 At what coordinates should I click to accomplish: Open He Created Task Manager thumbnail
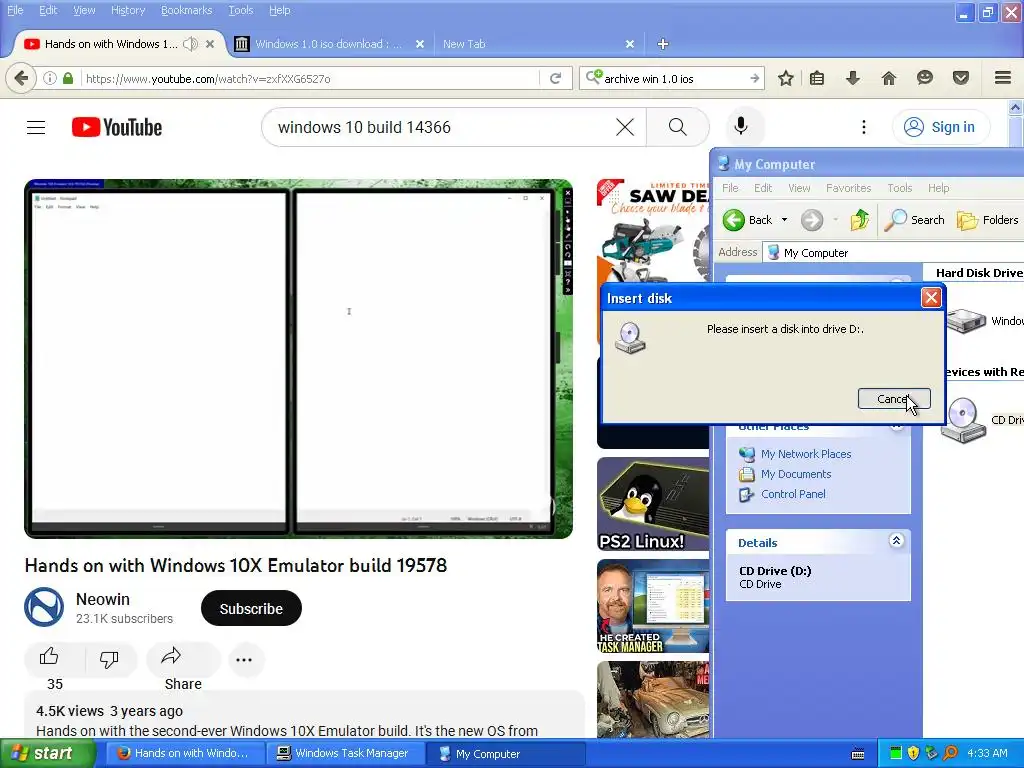click(x=653, y=606)
